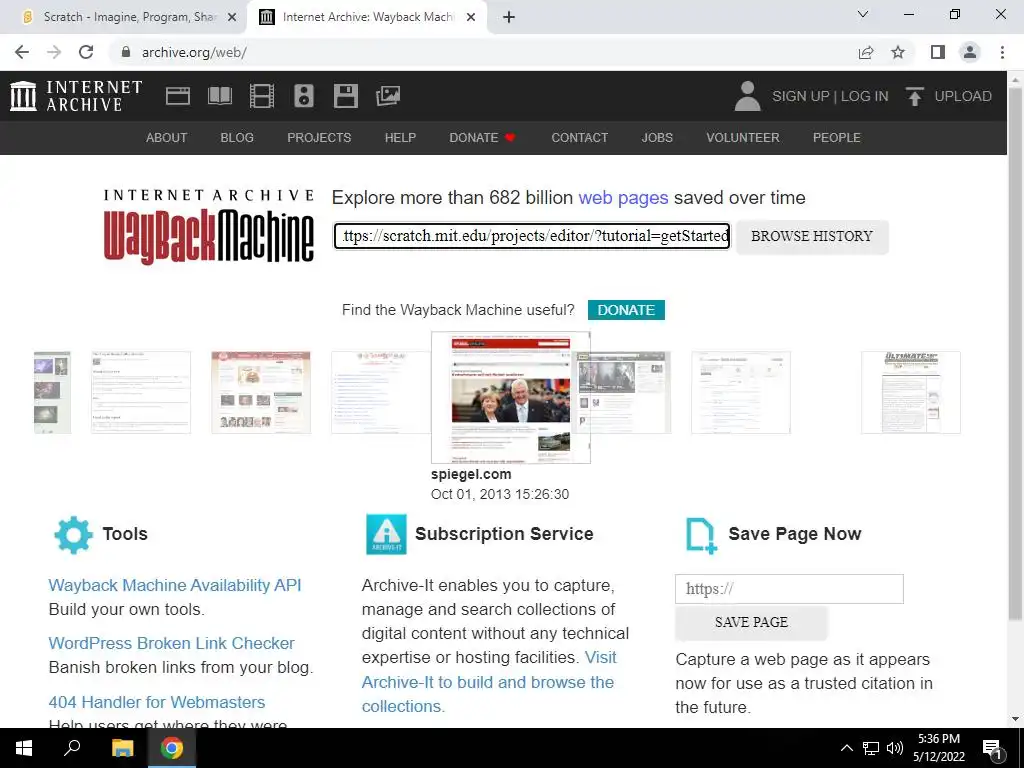Show hidden system tray icons

(x=846, y=748)
